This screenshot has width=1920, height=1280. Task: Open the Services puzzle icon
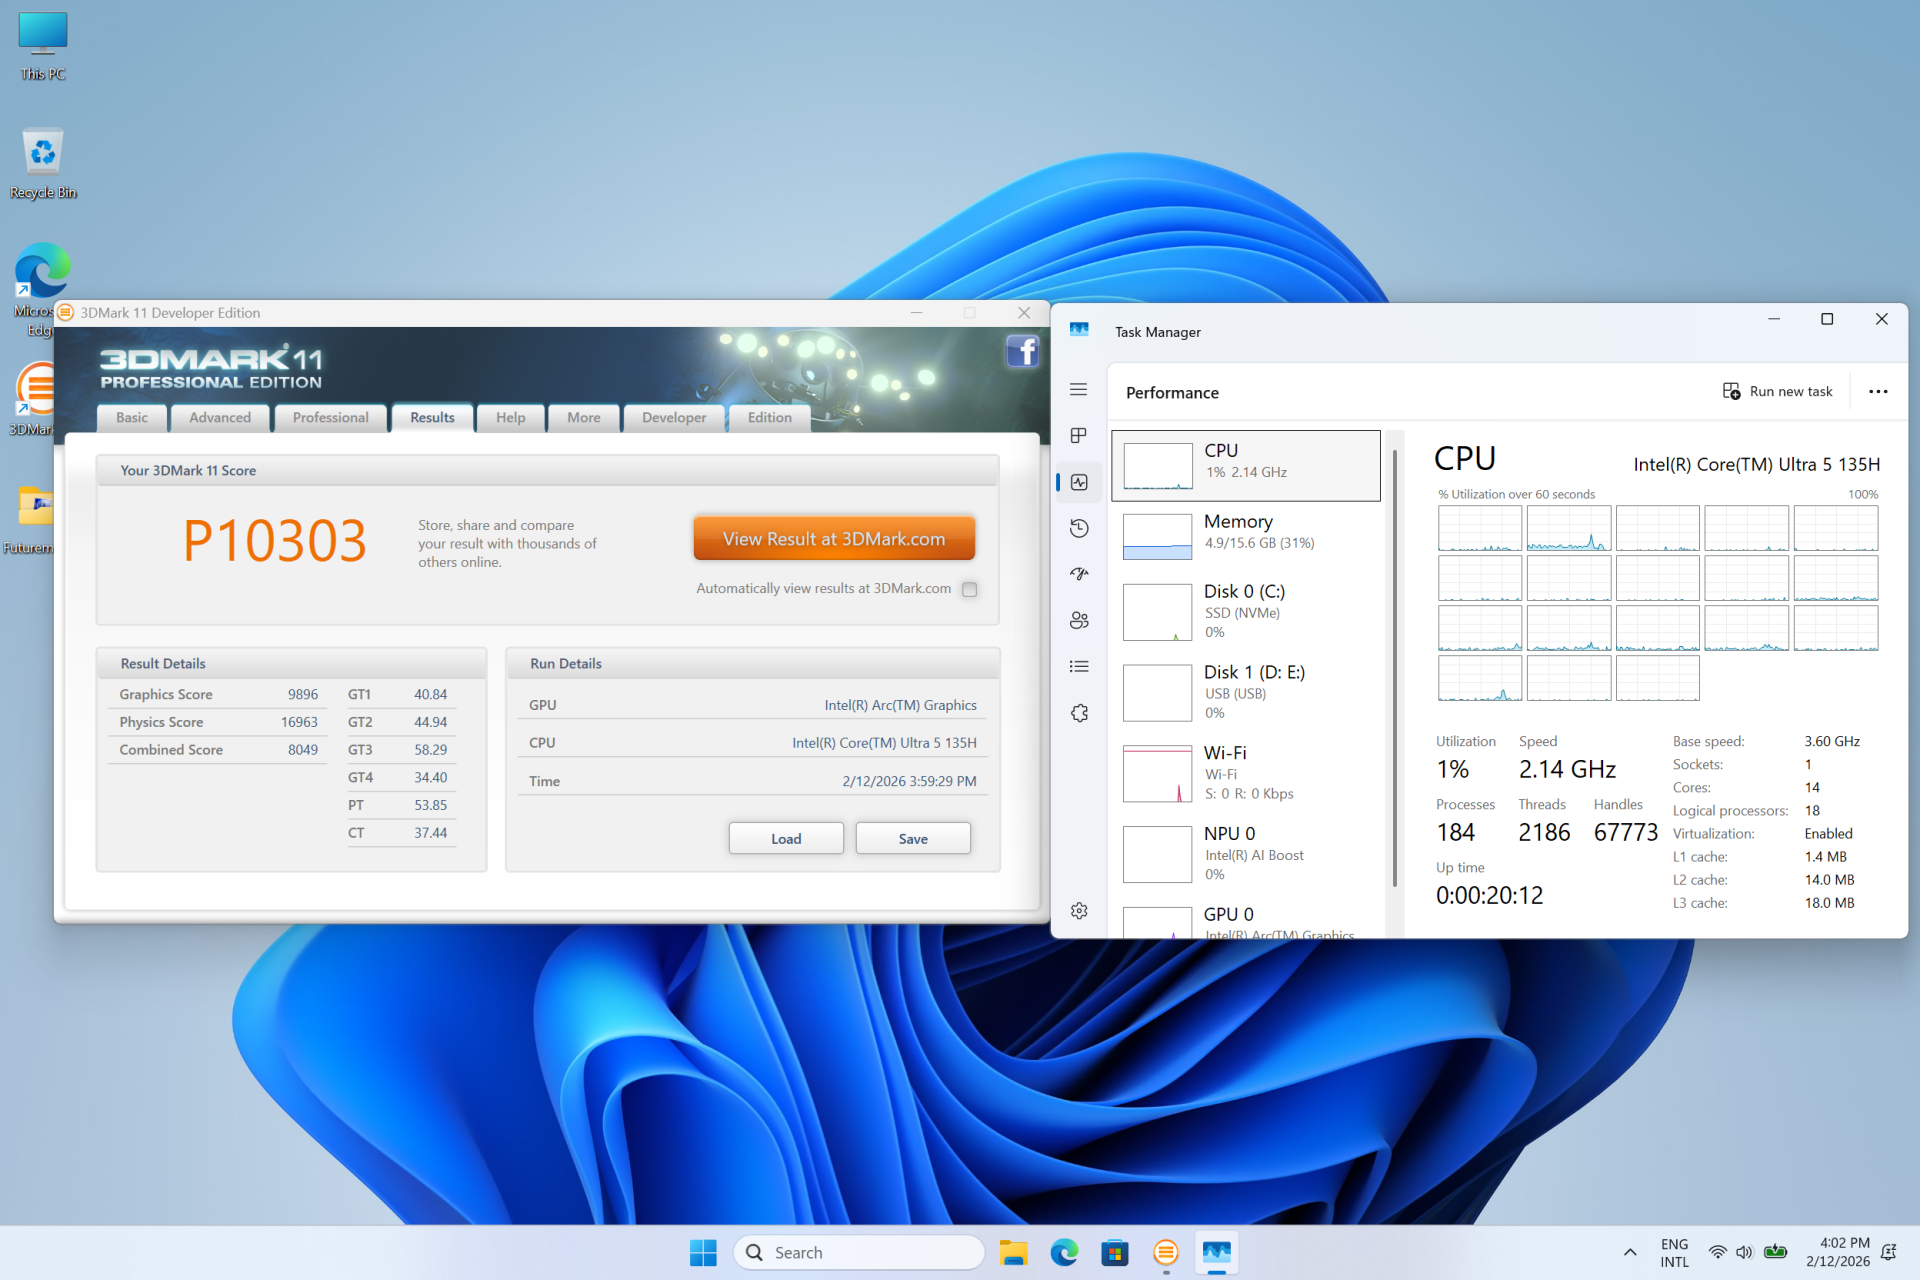click(1078, 713)
